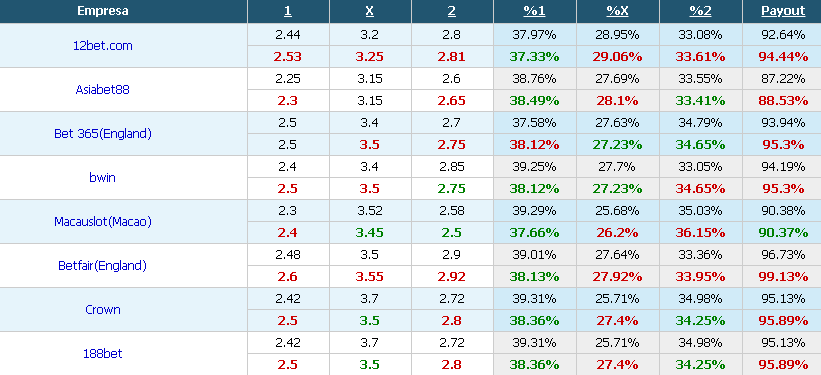The height and width of the screenshot is (375, 821).
Task: Open the Asiabet88 bookmaker link
Action: coord(103,90)
